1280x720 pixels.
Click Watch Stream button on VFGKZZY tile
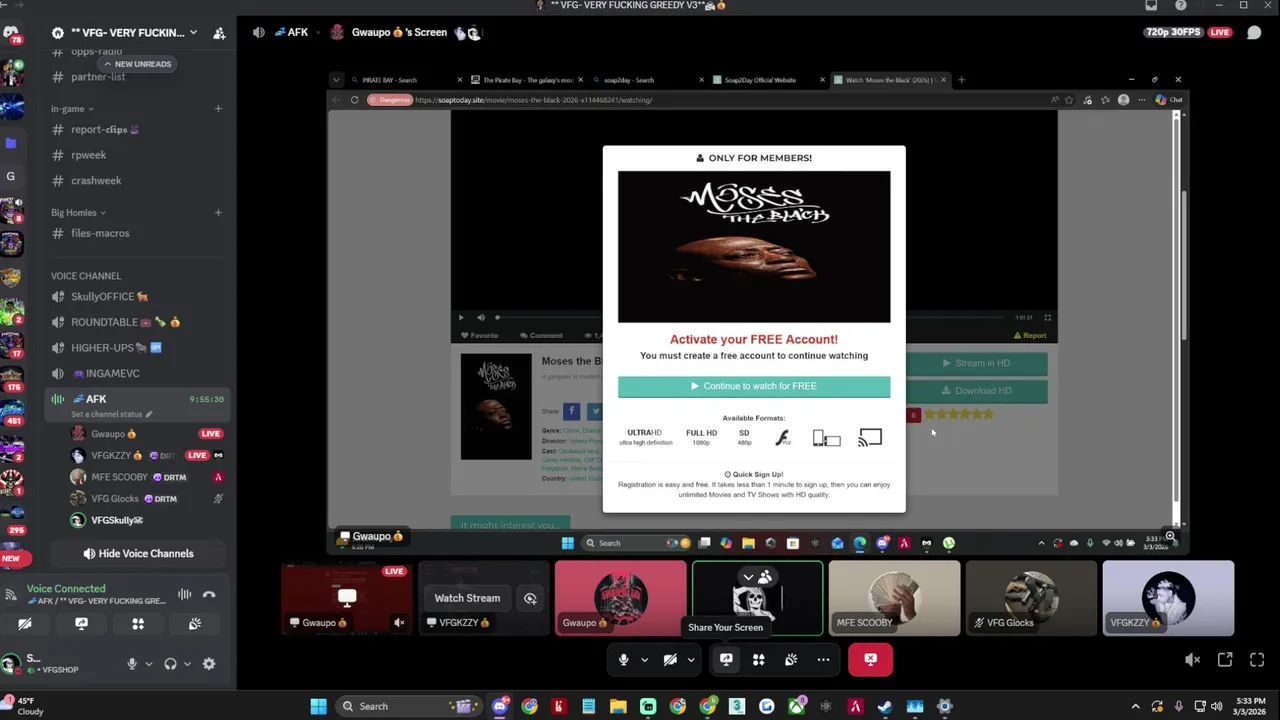[x=467, y=598]
